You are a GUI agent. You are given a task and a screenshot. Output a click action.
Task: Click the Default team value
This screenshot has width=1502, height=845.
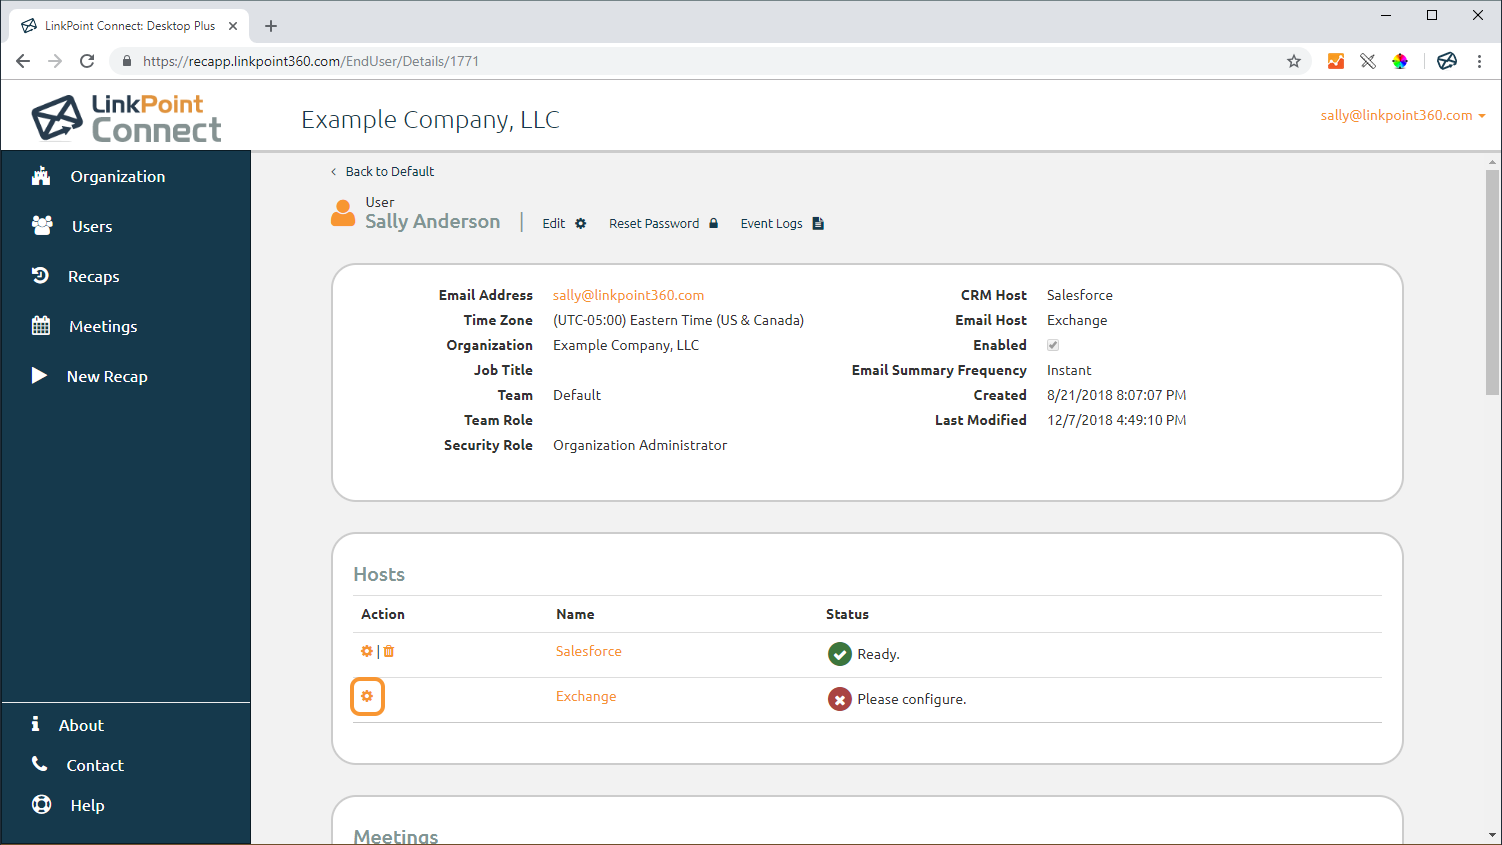[x=577, y=395]
